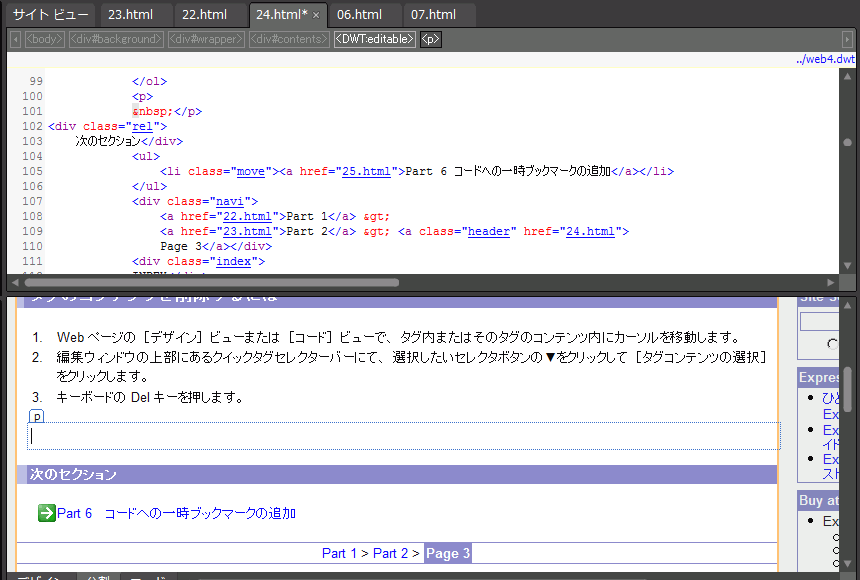Click the 'rel' class name in code
The width and height of the screenshot is (860, 580).
[x=143, y=126]
